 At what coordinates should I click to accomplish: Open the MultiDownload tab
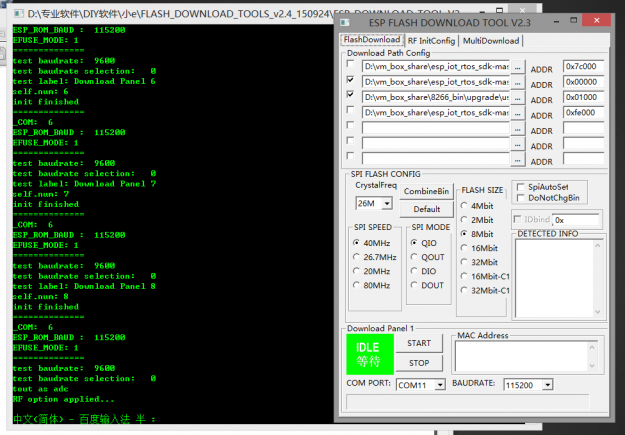pyautogui.click(x=490, y=41)
